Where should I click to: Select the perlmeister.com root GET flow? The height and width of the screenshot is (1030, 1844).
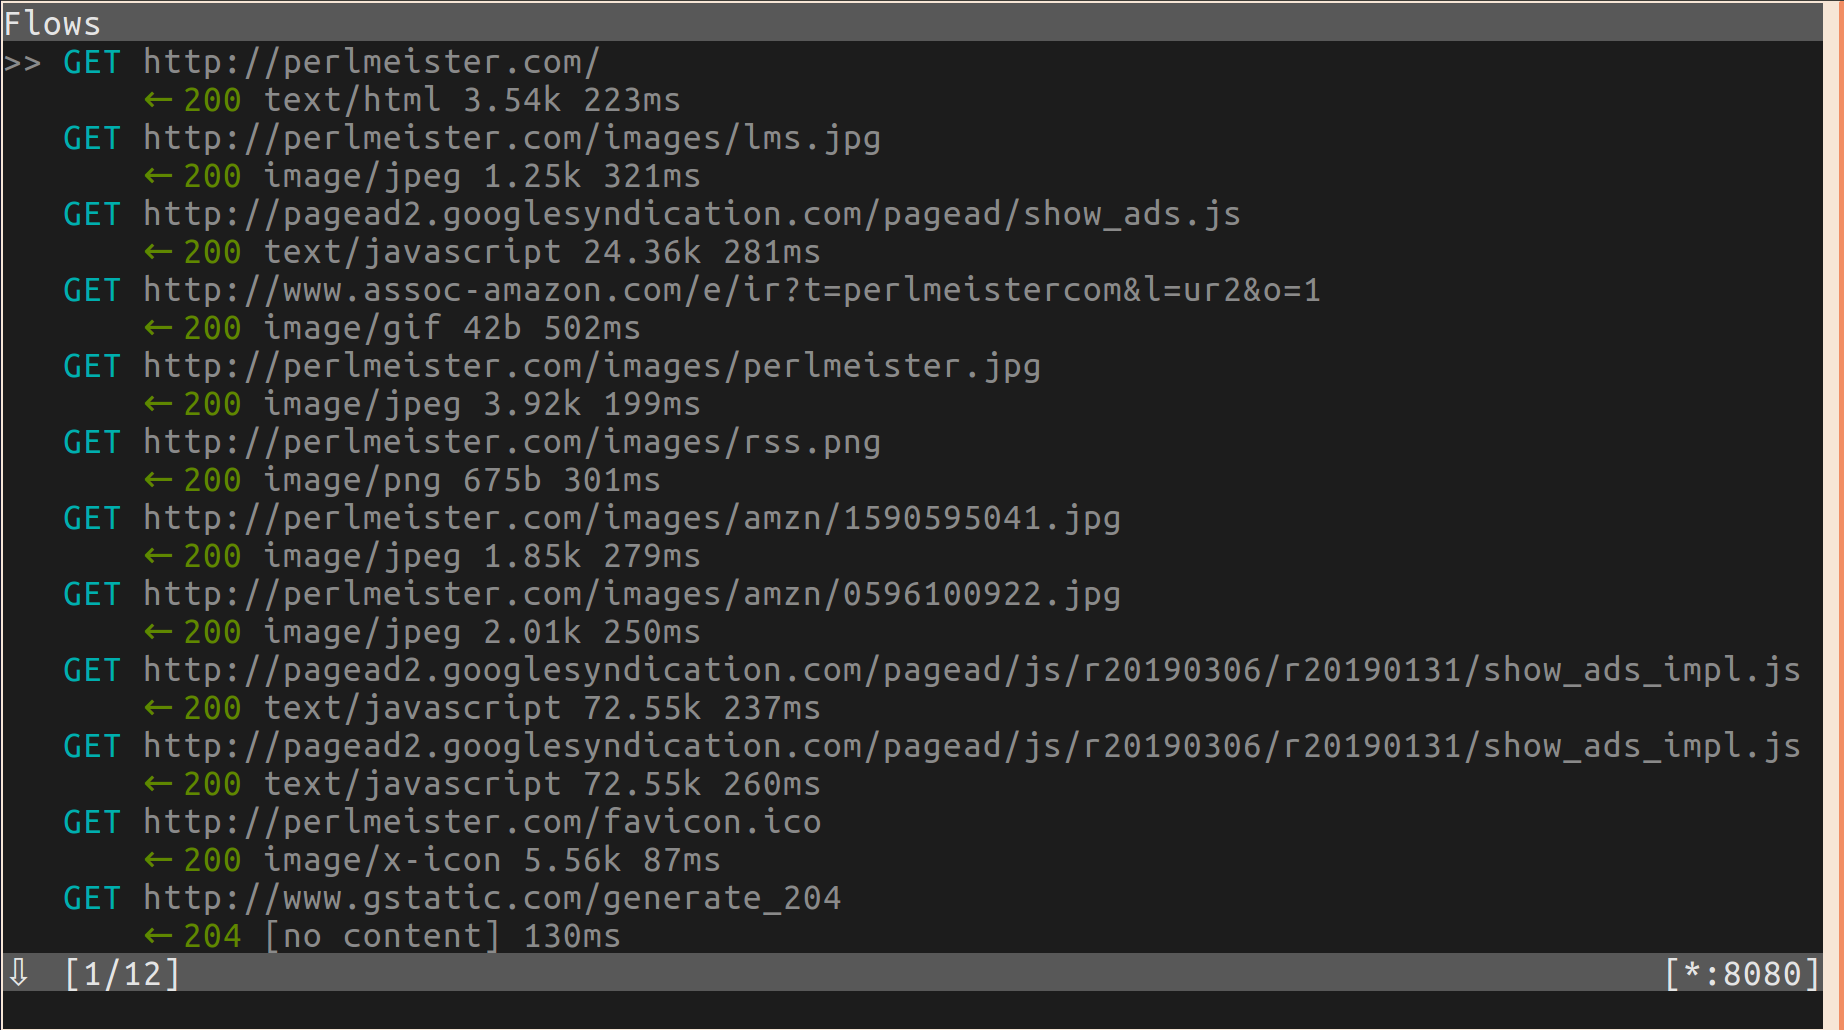coord(331,62)
